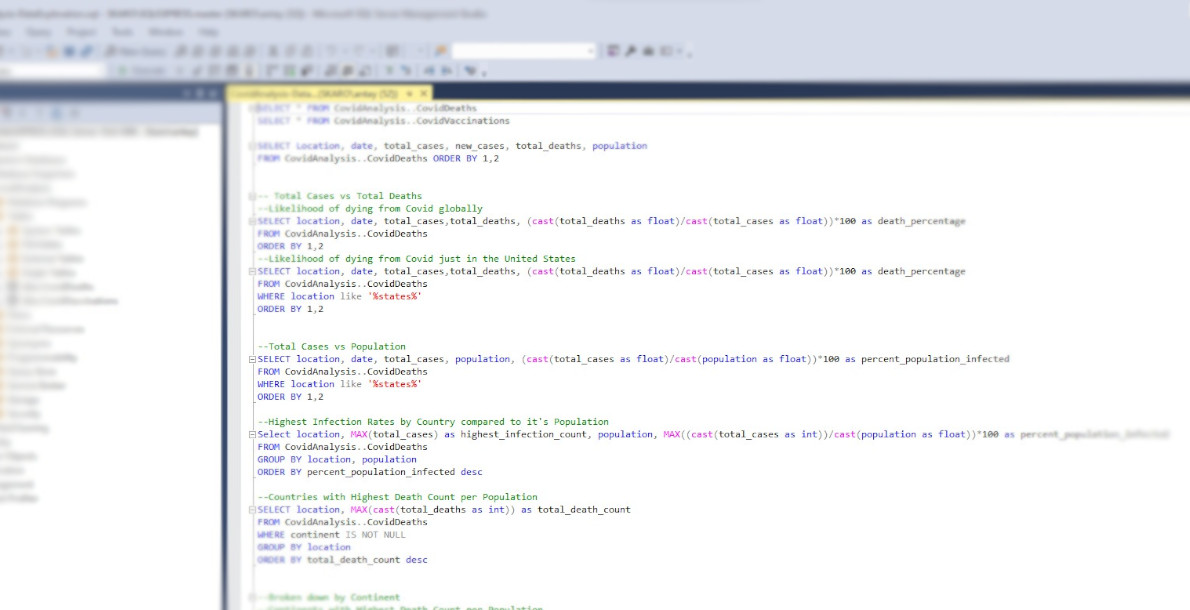Click the '--Countries with Highest Death Count per Population' comment
This screenshot has height=610, width=1190.
(397, 497)
